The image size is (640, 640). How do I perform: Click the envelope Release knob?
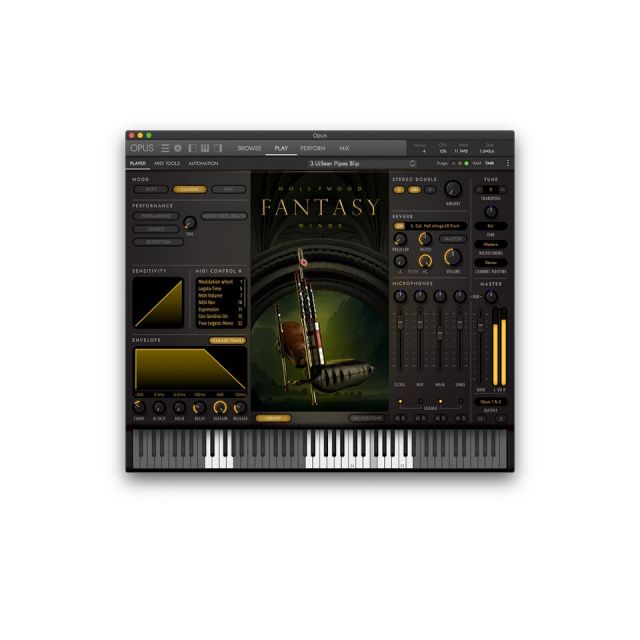coord(240,407)
